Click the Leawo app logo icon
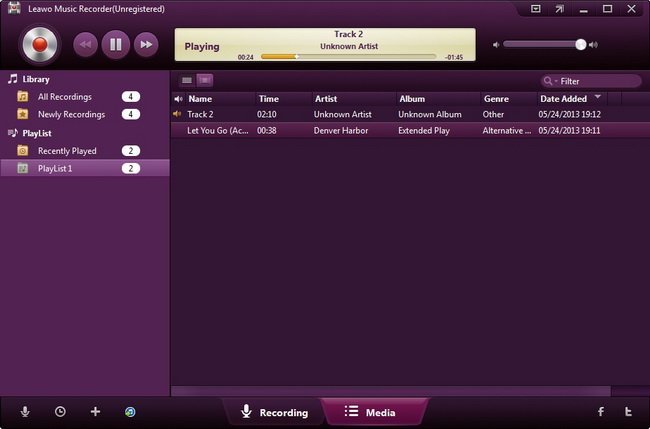Viewport: 650px width, 429px height. click(x=14, y=8)
